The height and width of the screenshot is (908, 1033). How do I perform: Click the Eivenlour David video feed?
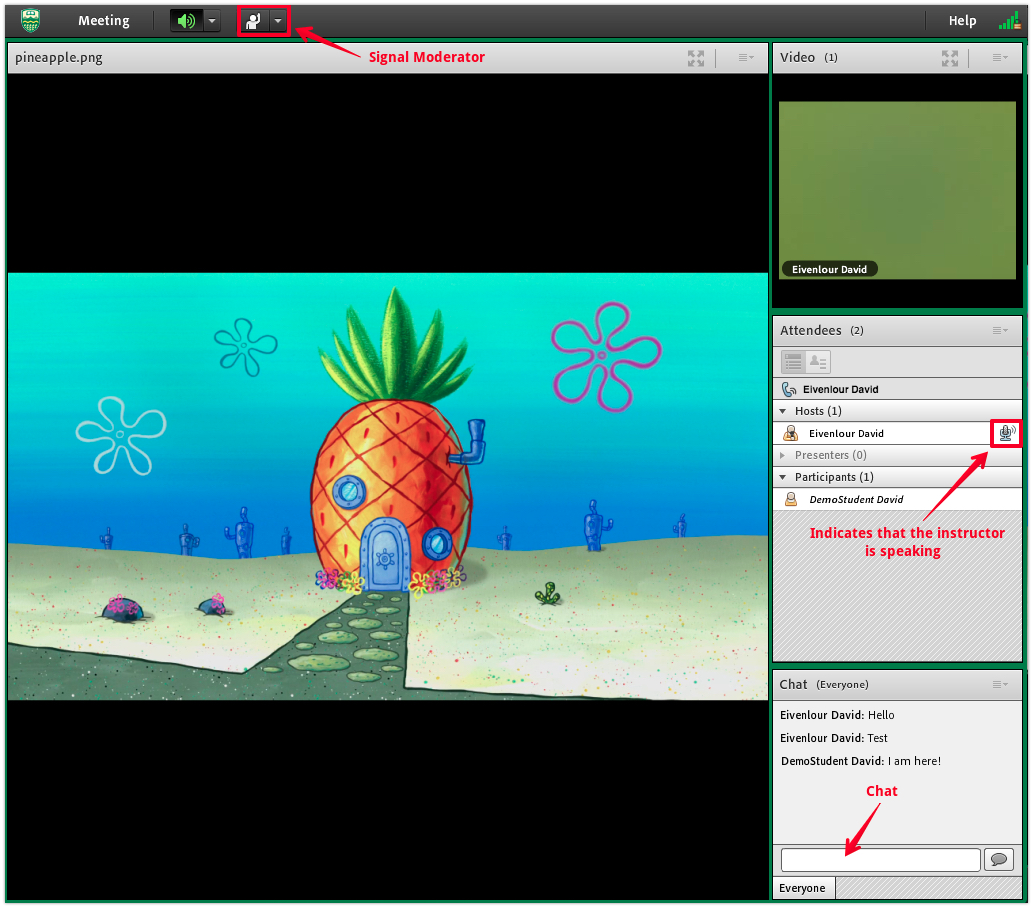pyautogui.click(x=897, y=190)
